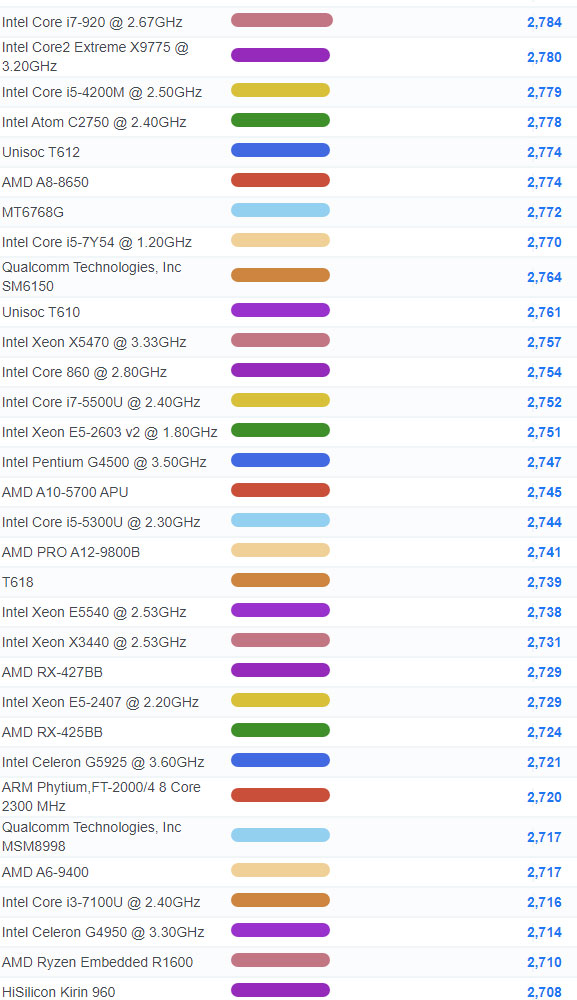
Task: Click Intel Celeron G5925 @ 3.60GHz
Action: (103, 762)
